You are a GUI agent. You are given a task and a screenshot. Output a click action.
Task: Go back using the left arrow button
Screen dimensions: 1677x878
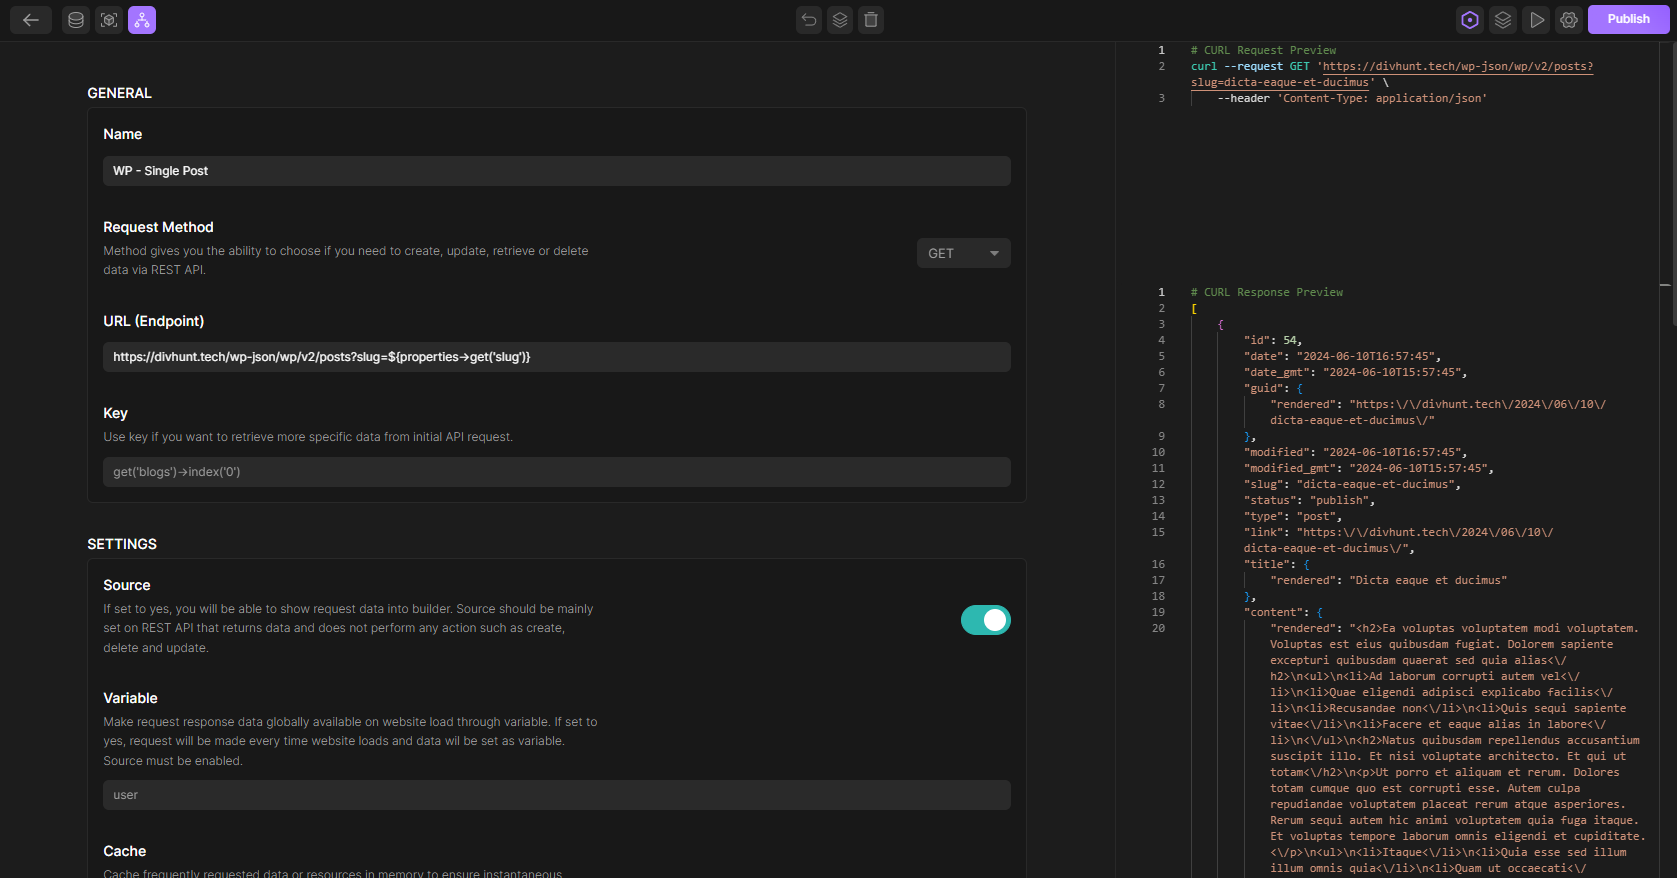31,20
